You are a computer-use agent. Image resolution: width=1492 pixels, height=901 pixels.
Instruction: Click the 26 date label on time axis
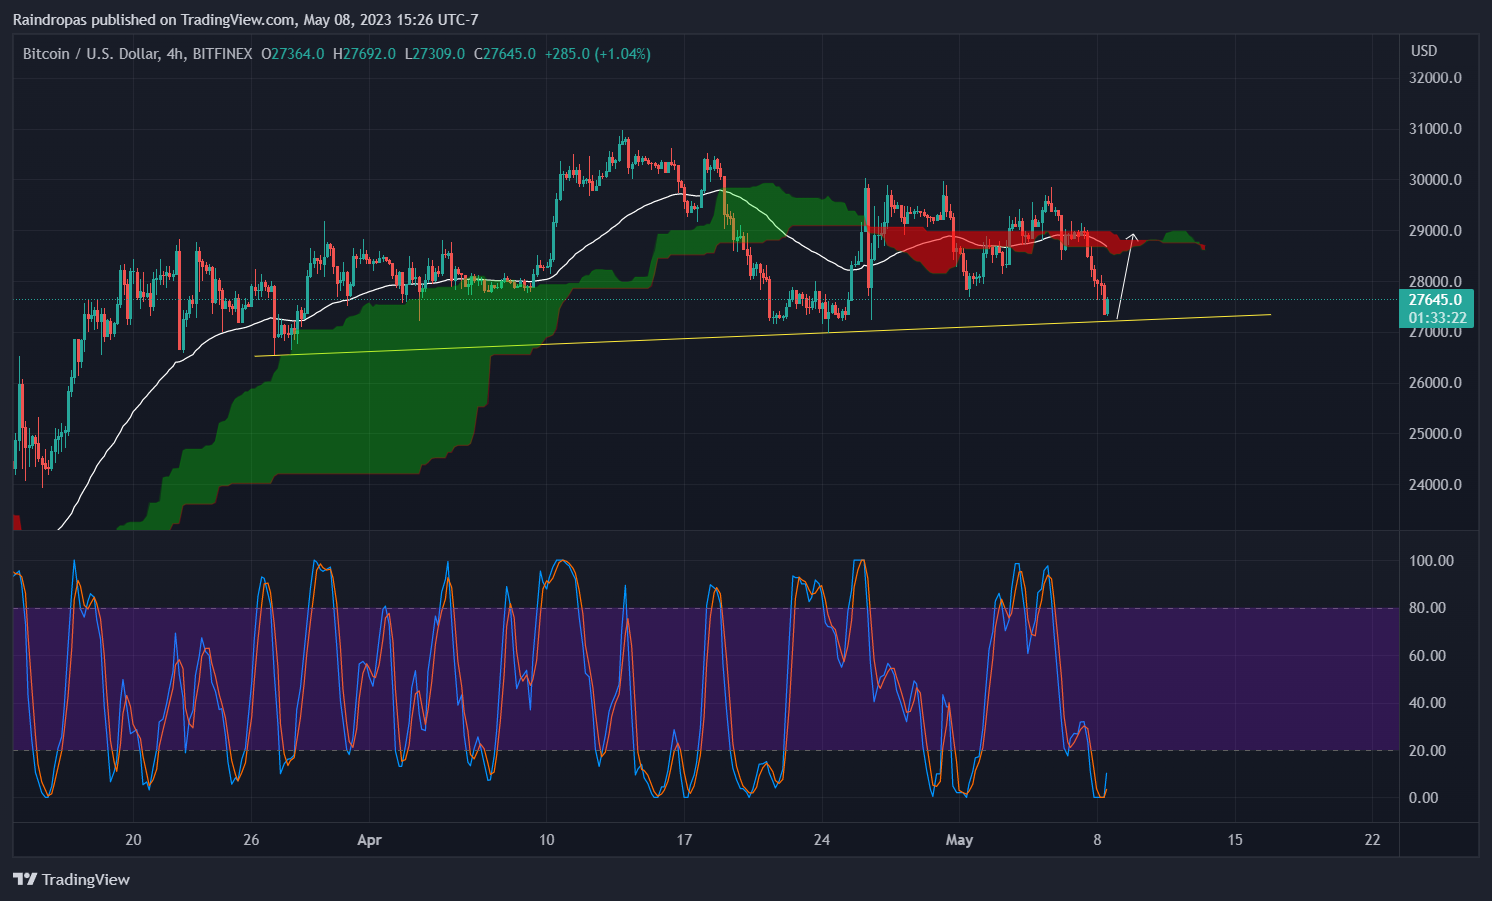251,840
